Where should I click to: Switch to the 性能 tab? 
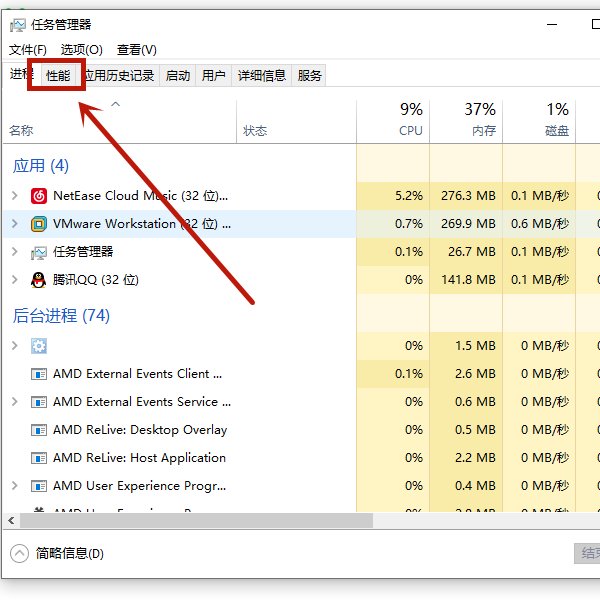58,75
